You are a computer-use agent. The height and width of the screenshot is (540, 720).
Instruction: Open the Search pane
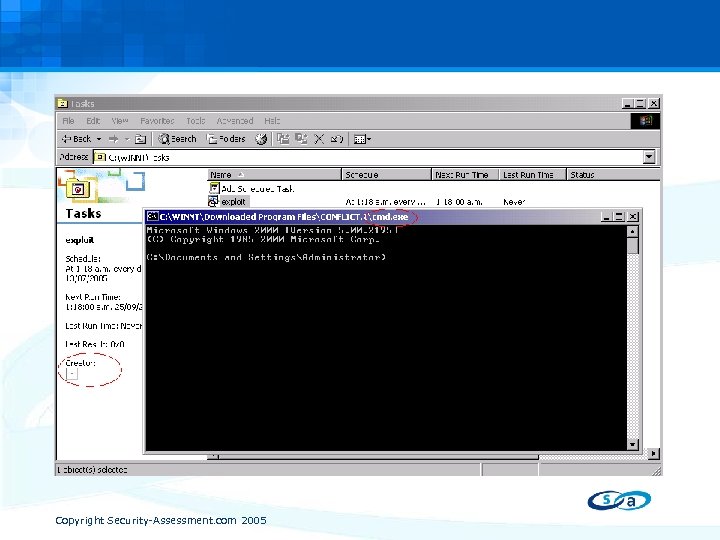click(x=177, y=139)
